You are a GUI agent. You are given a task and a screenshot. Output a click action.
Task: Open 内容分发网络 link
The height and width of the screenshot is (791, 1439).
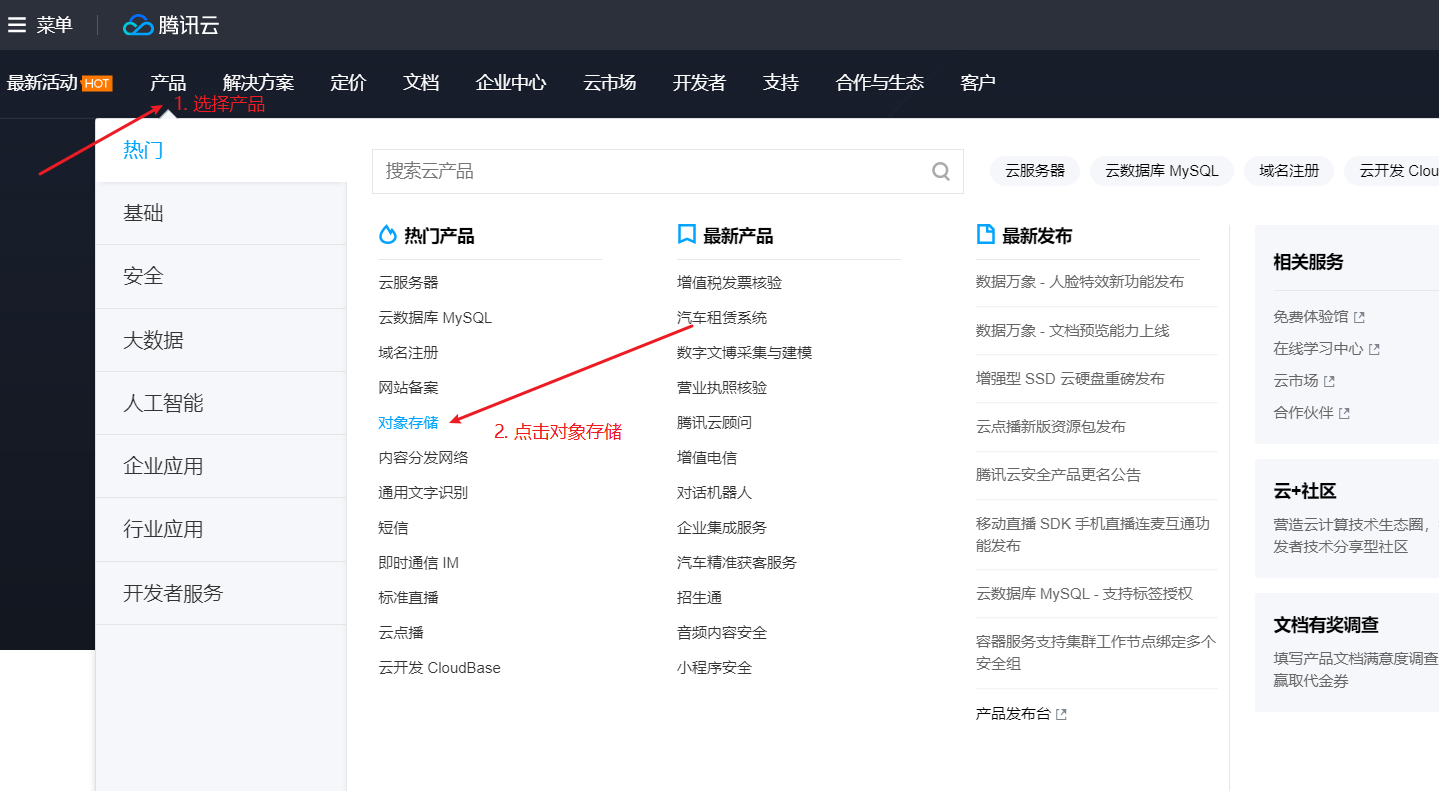[x=423, y=458]
